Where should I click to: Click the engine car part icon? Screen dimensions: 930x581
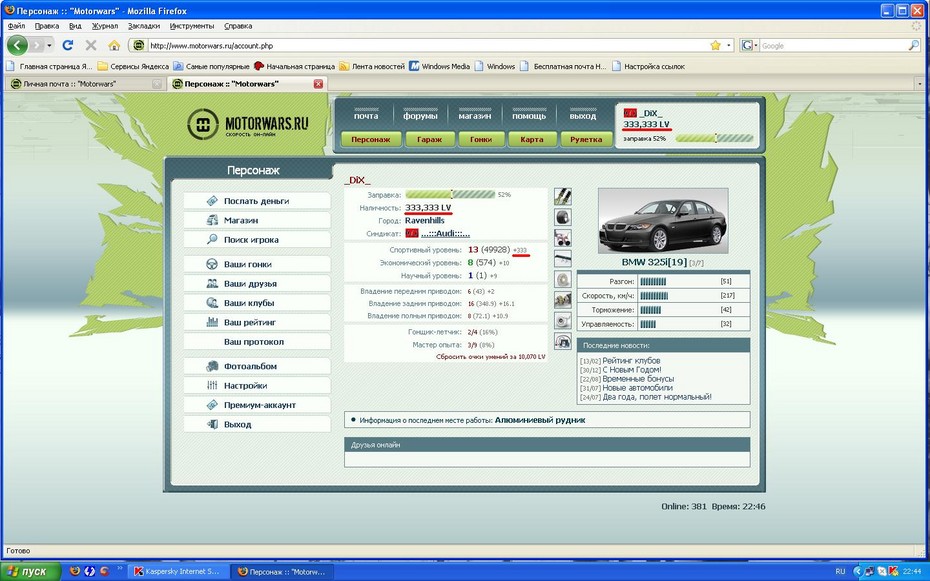(563, 299)
